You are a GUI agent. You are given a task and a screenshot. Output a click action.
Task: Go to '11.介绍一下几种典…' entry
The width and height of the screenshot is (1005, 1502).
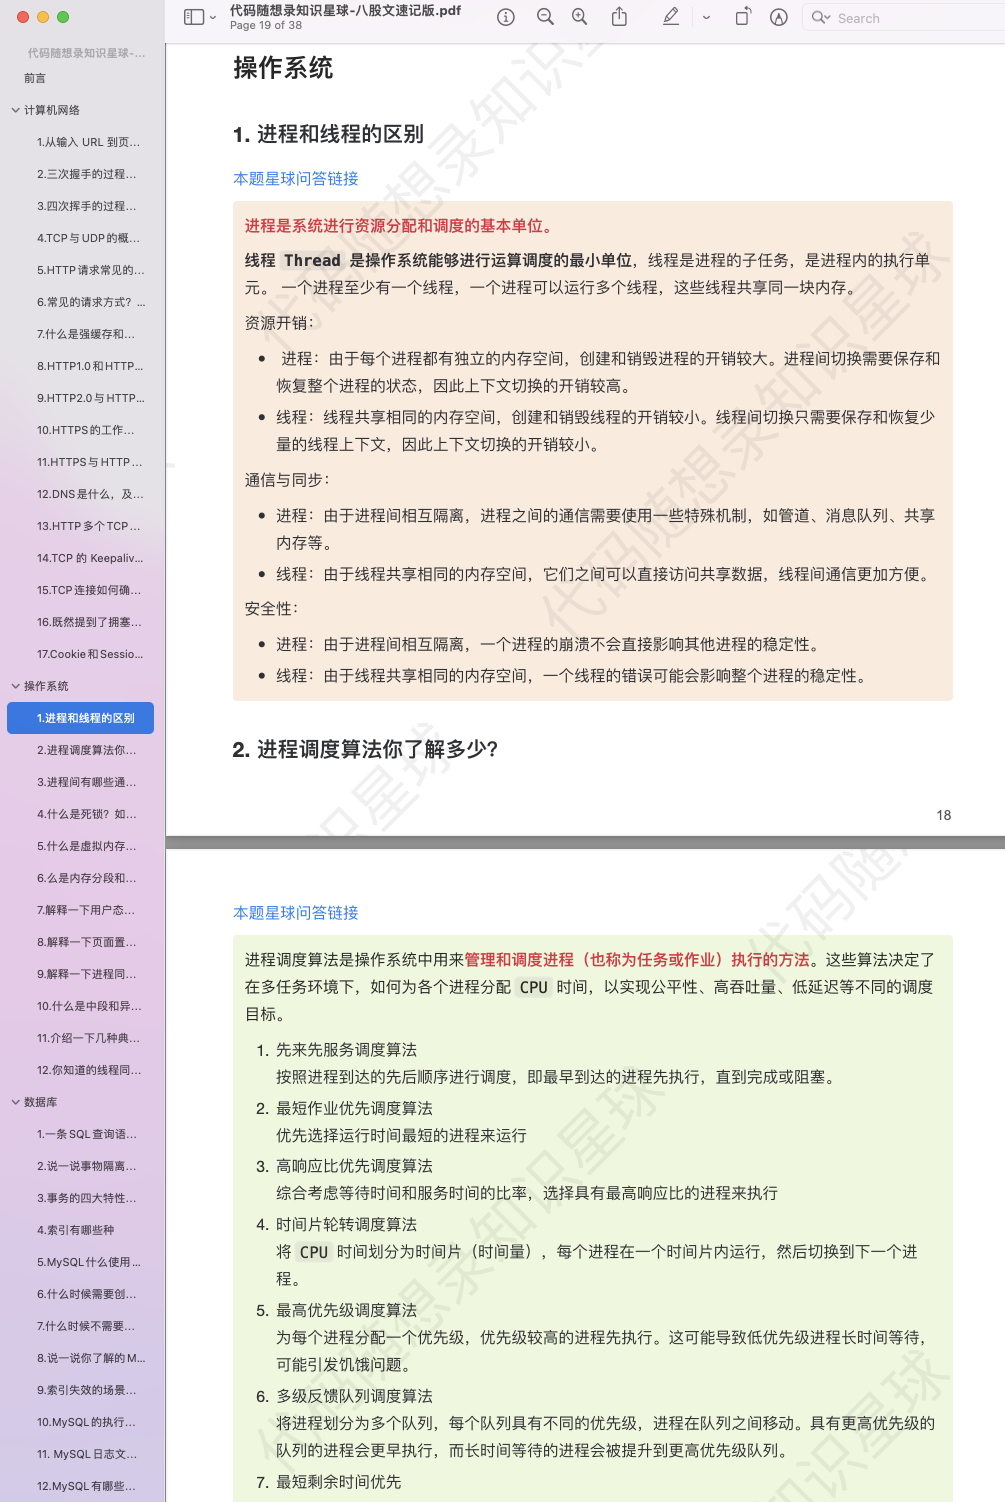pyautogui.click(x=89, y=1038)
